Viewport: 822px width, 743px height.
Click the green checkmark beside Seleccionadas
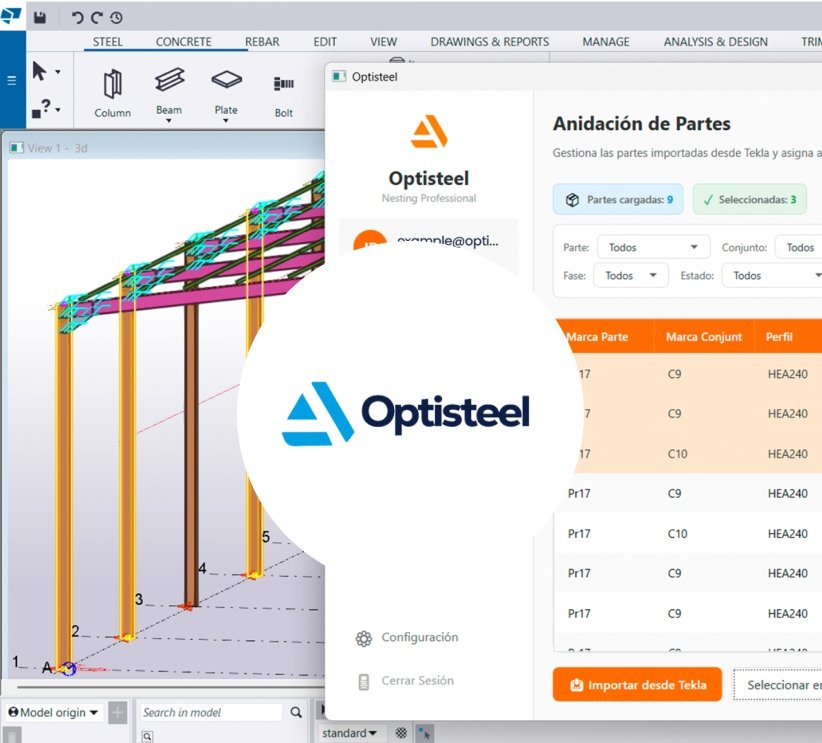pyautogui.click(x=708, y=200)
